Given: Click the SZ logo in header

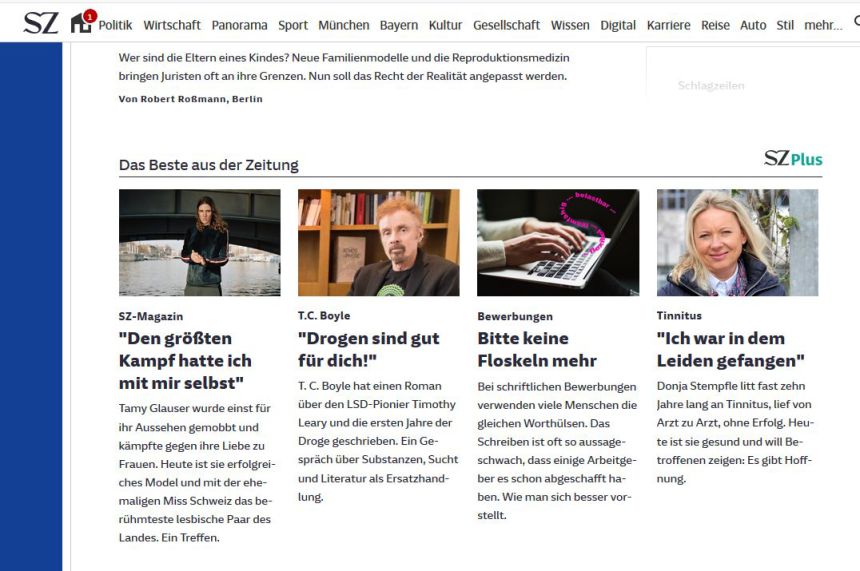Looking at the screenshot, I should 41,24.
